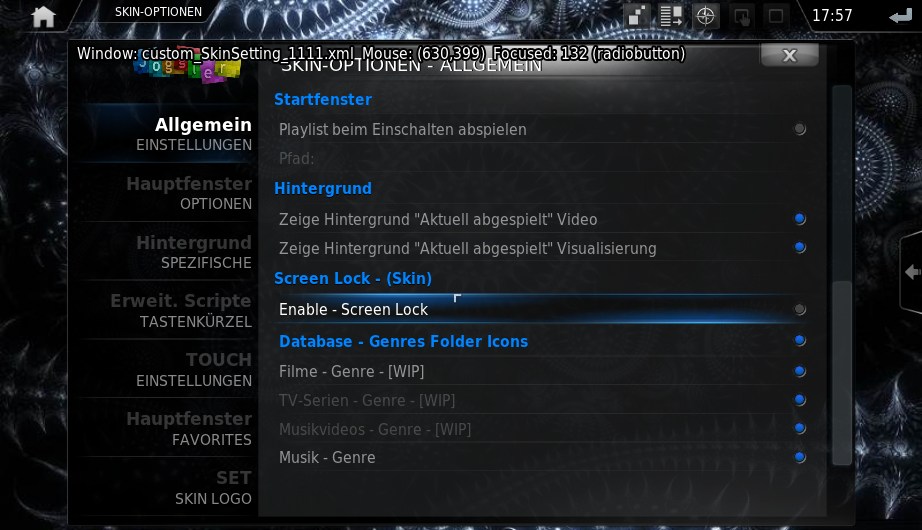922x530 pixels.
Task: Click the left arrow on right edge tab
Action: click(912, 272)
